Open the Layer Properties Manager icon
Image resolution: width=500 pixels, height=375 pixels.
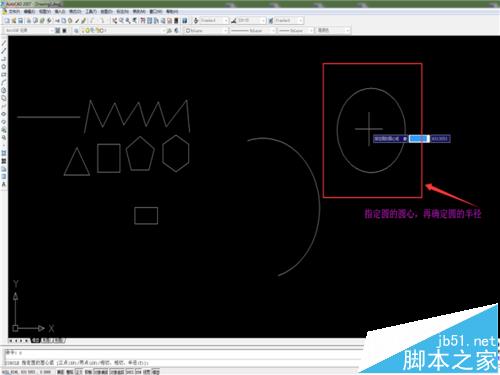click(76, 30)
